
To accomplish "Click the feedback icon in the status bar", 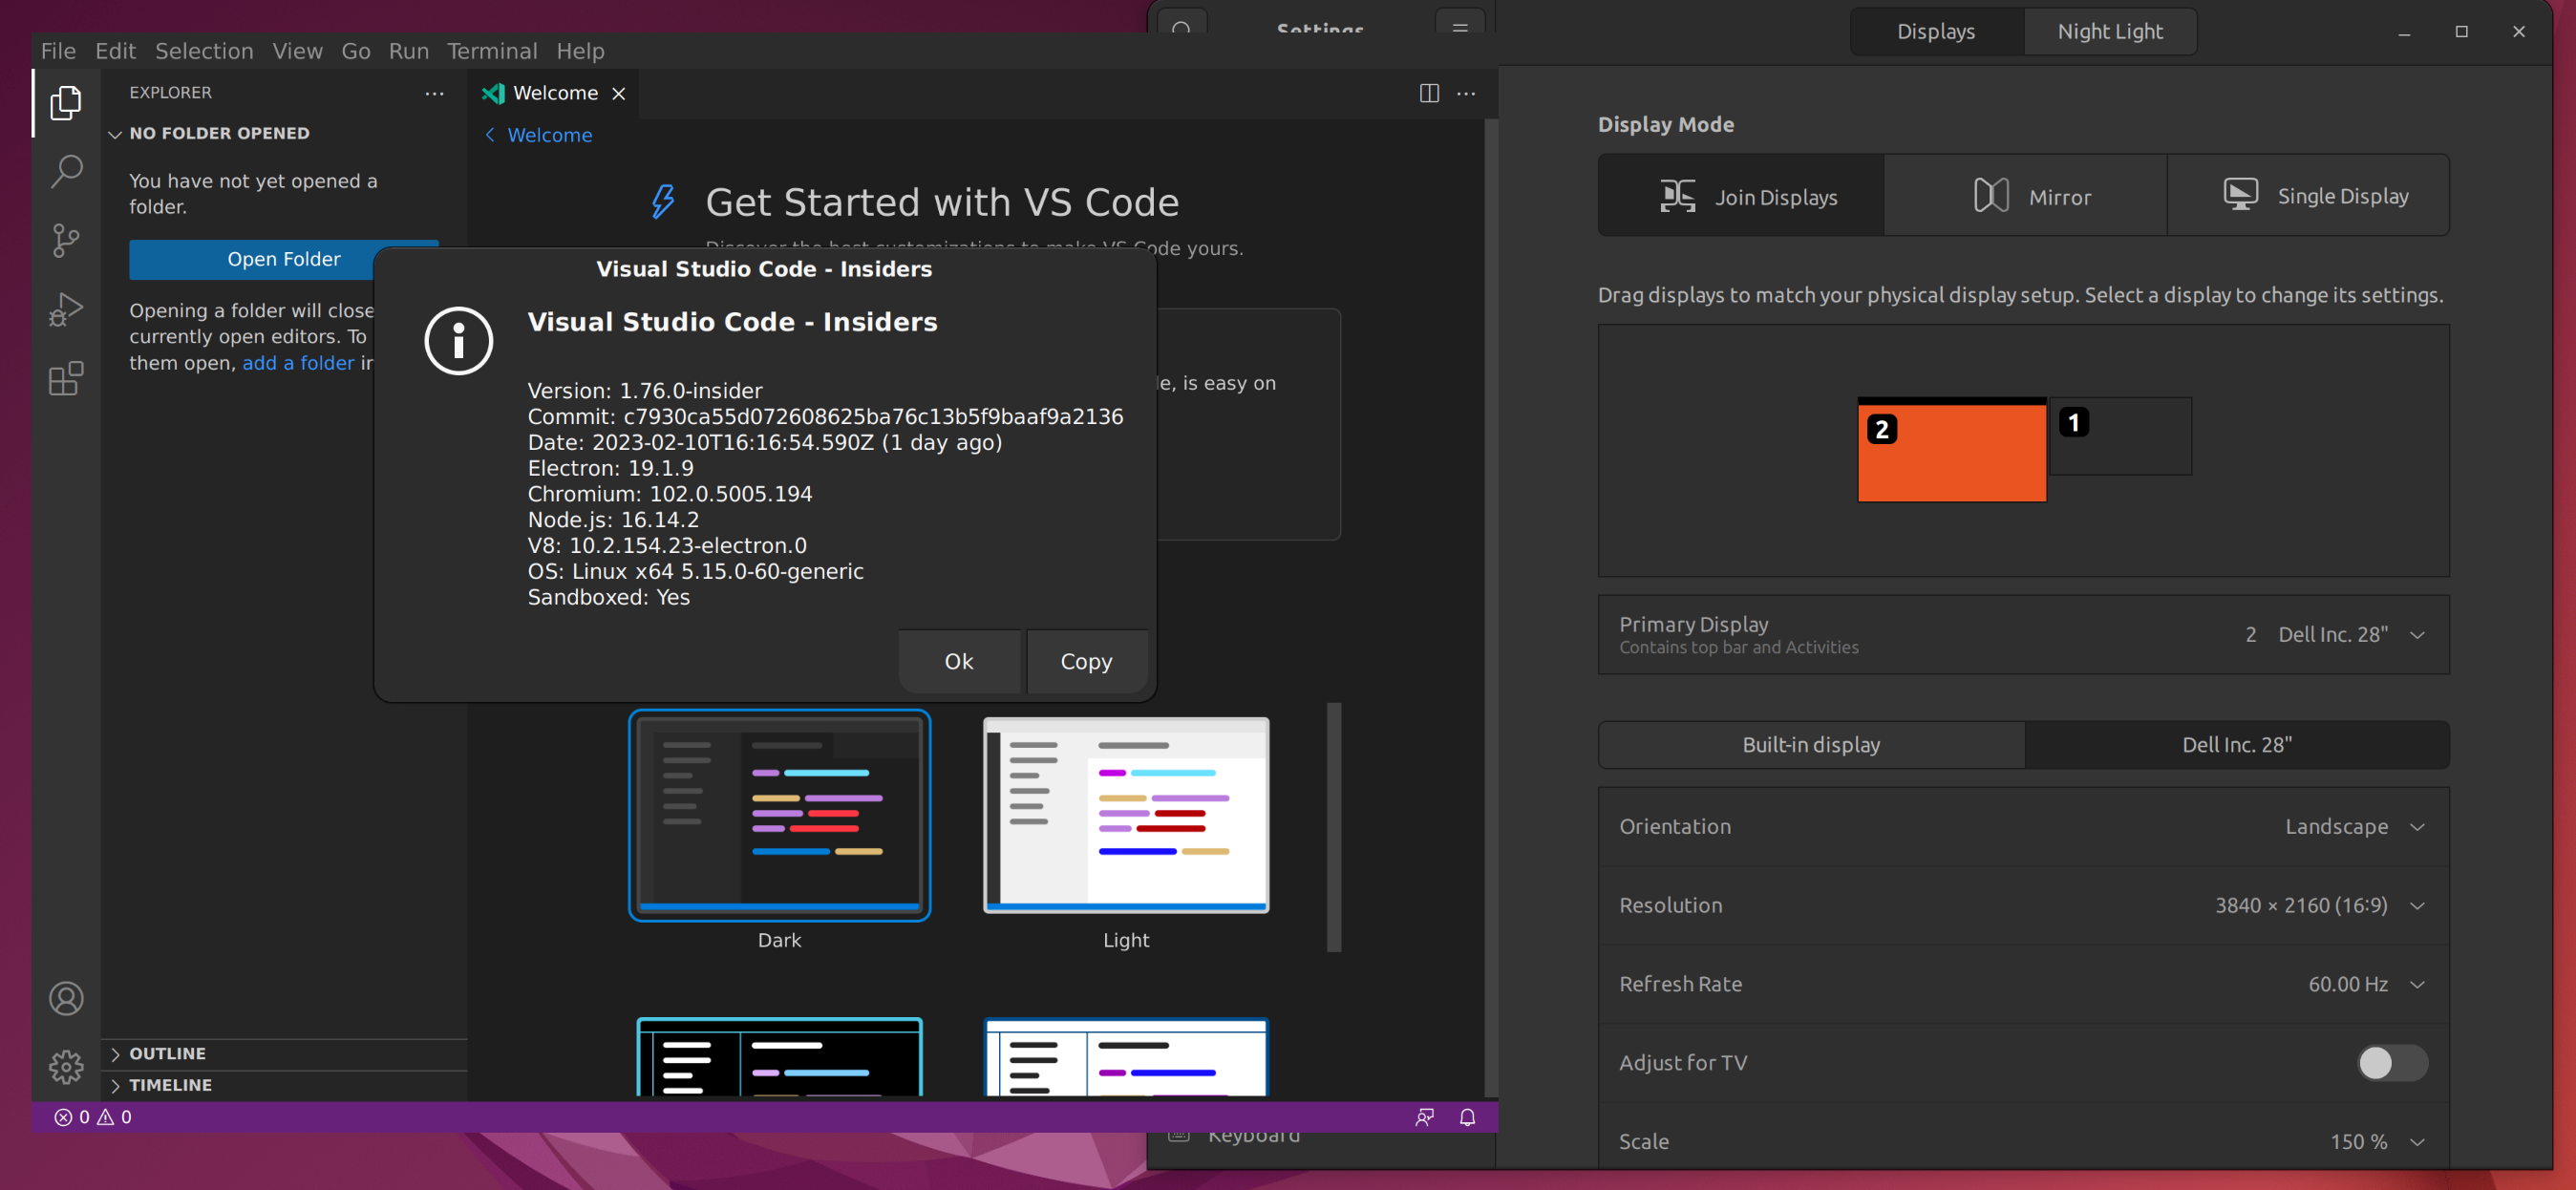I will [1423, 1117].
